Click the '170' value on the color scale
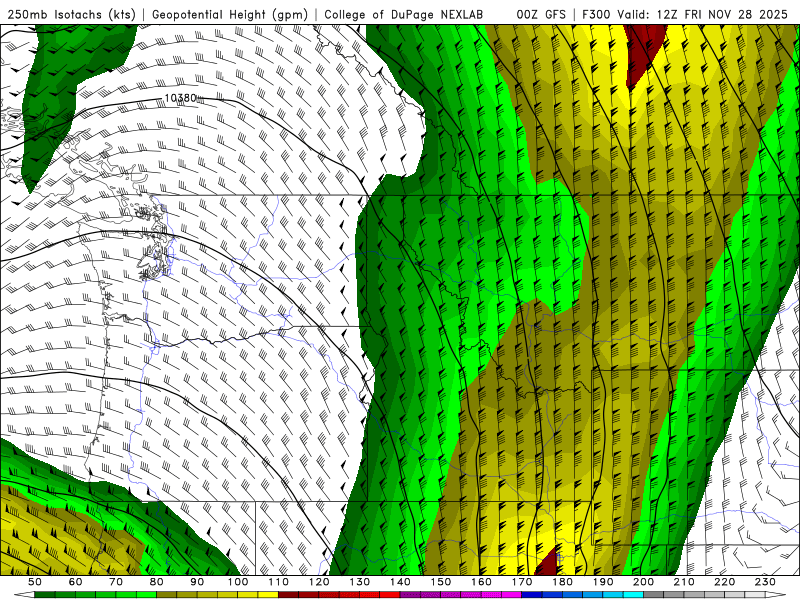This screenshot has width=800, height=600. pyautogui.click(x=522, y=582)
